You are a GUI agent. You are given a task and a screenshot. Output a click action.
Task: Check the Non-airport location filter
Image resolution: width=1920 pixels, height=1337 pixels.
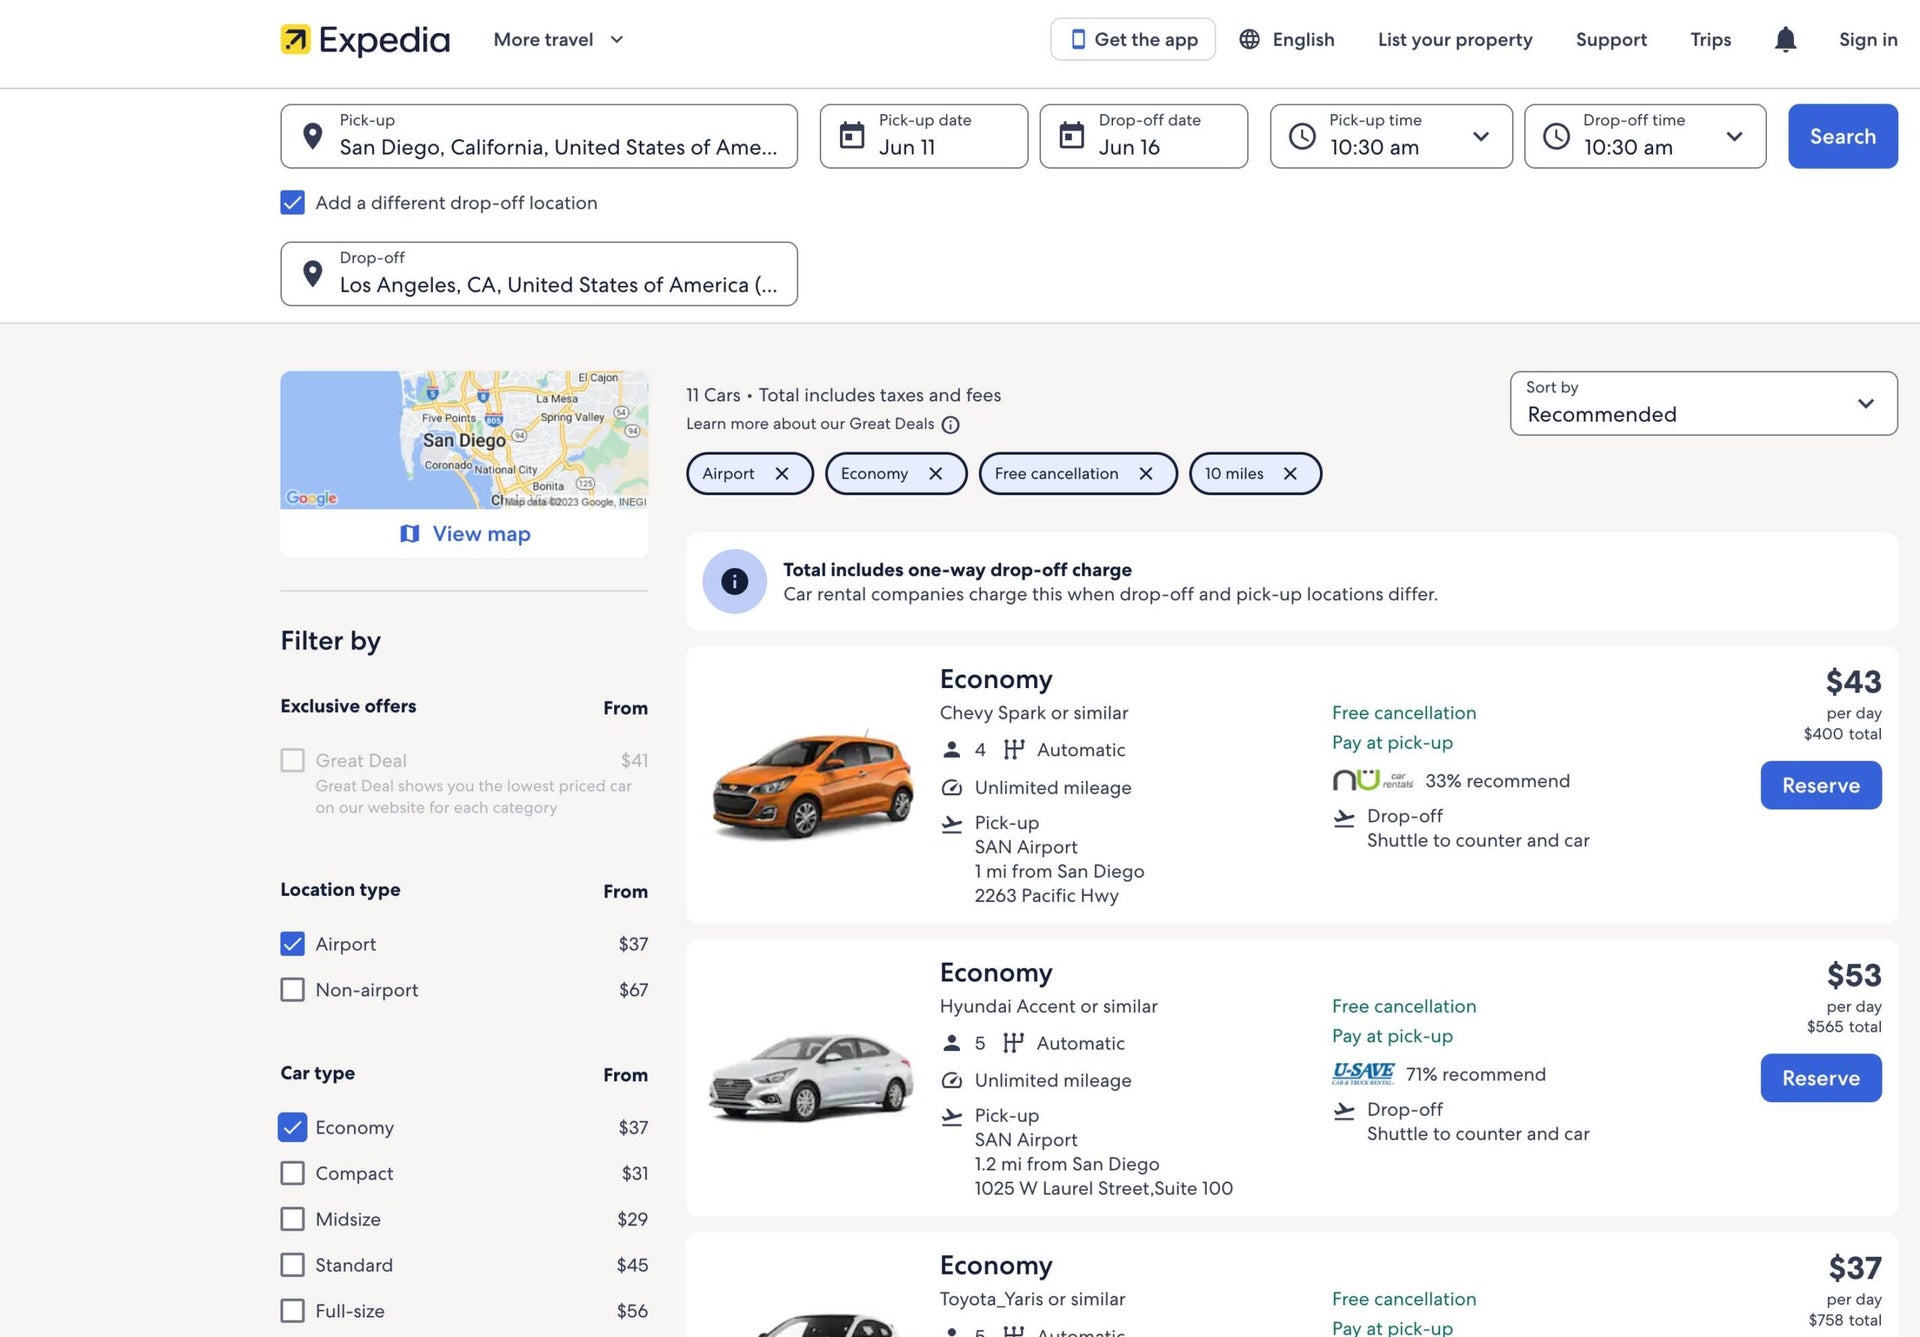(291, 989)
